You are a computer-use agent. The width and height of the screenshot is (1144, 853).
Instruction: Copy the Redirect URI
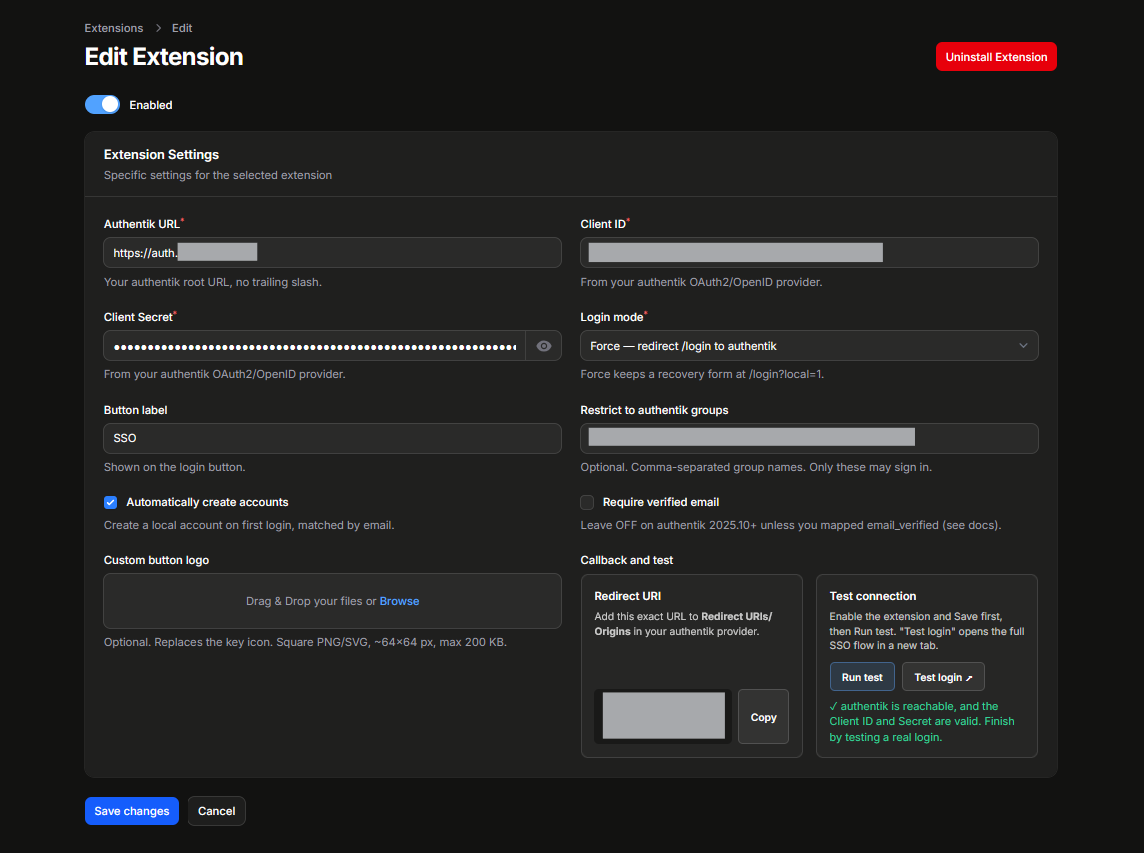click(x=763, y=717)
